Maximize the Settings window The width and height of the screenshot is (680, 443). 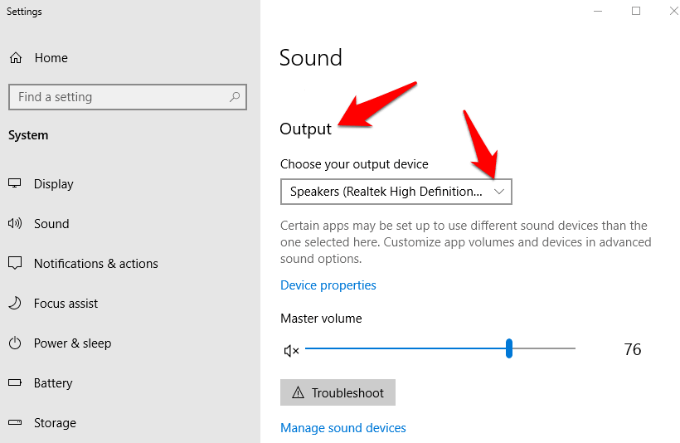coord(636,11)
